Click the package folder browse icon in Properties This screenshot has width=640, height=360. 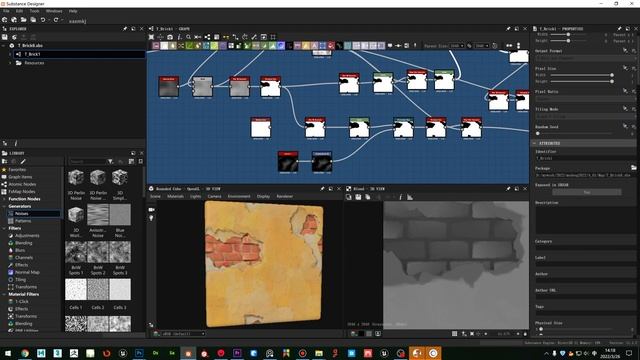(x=633, y=168)
